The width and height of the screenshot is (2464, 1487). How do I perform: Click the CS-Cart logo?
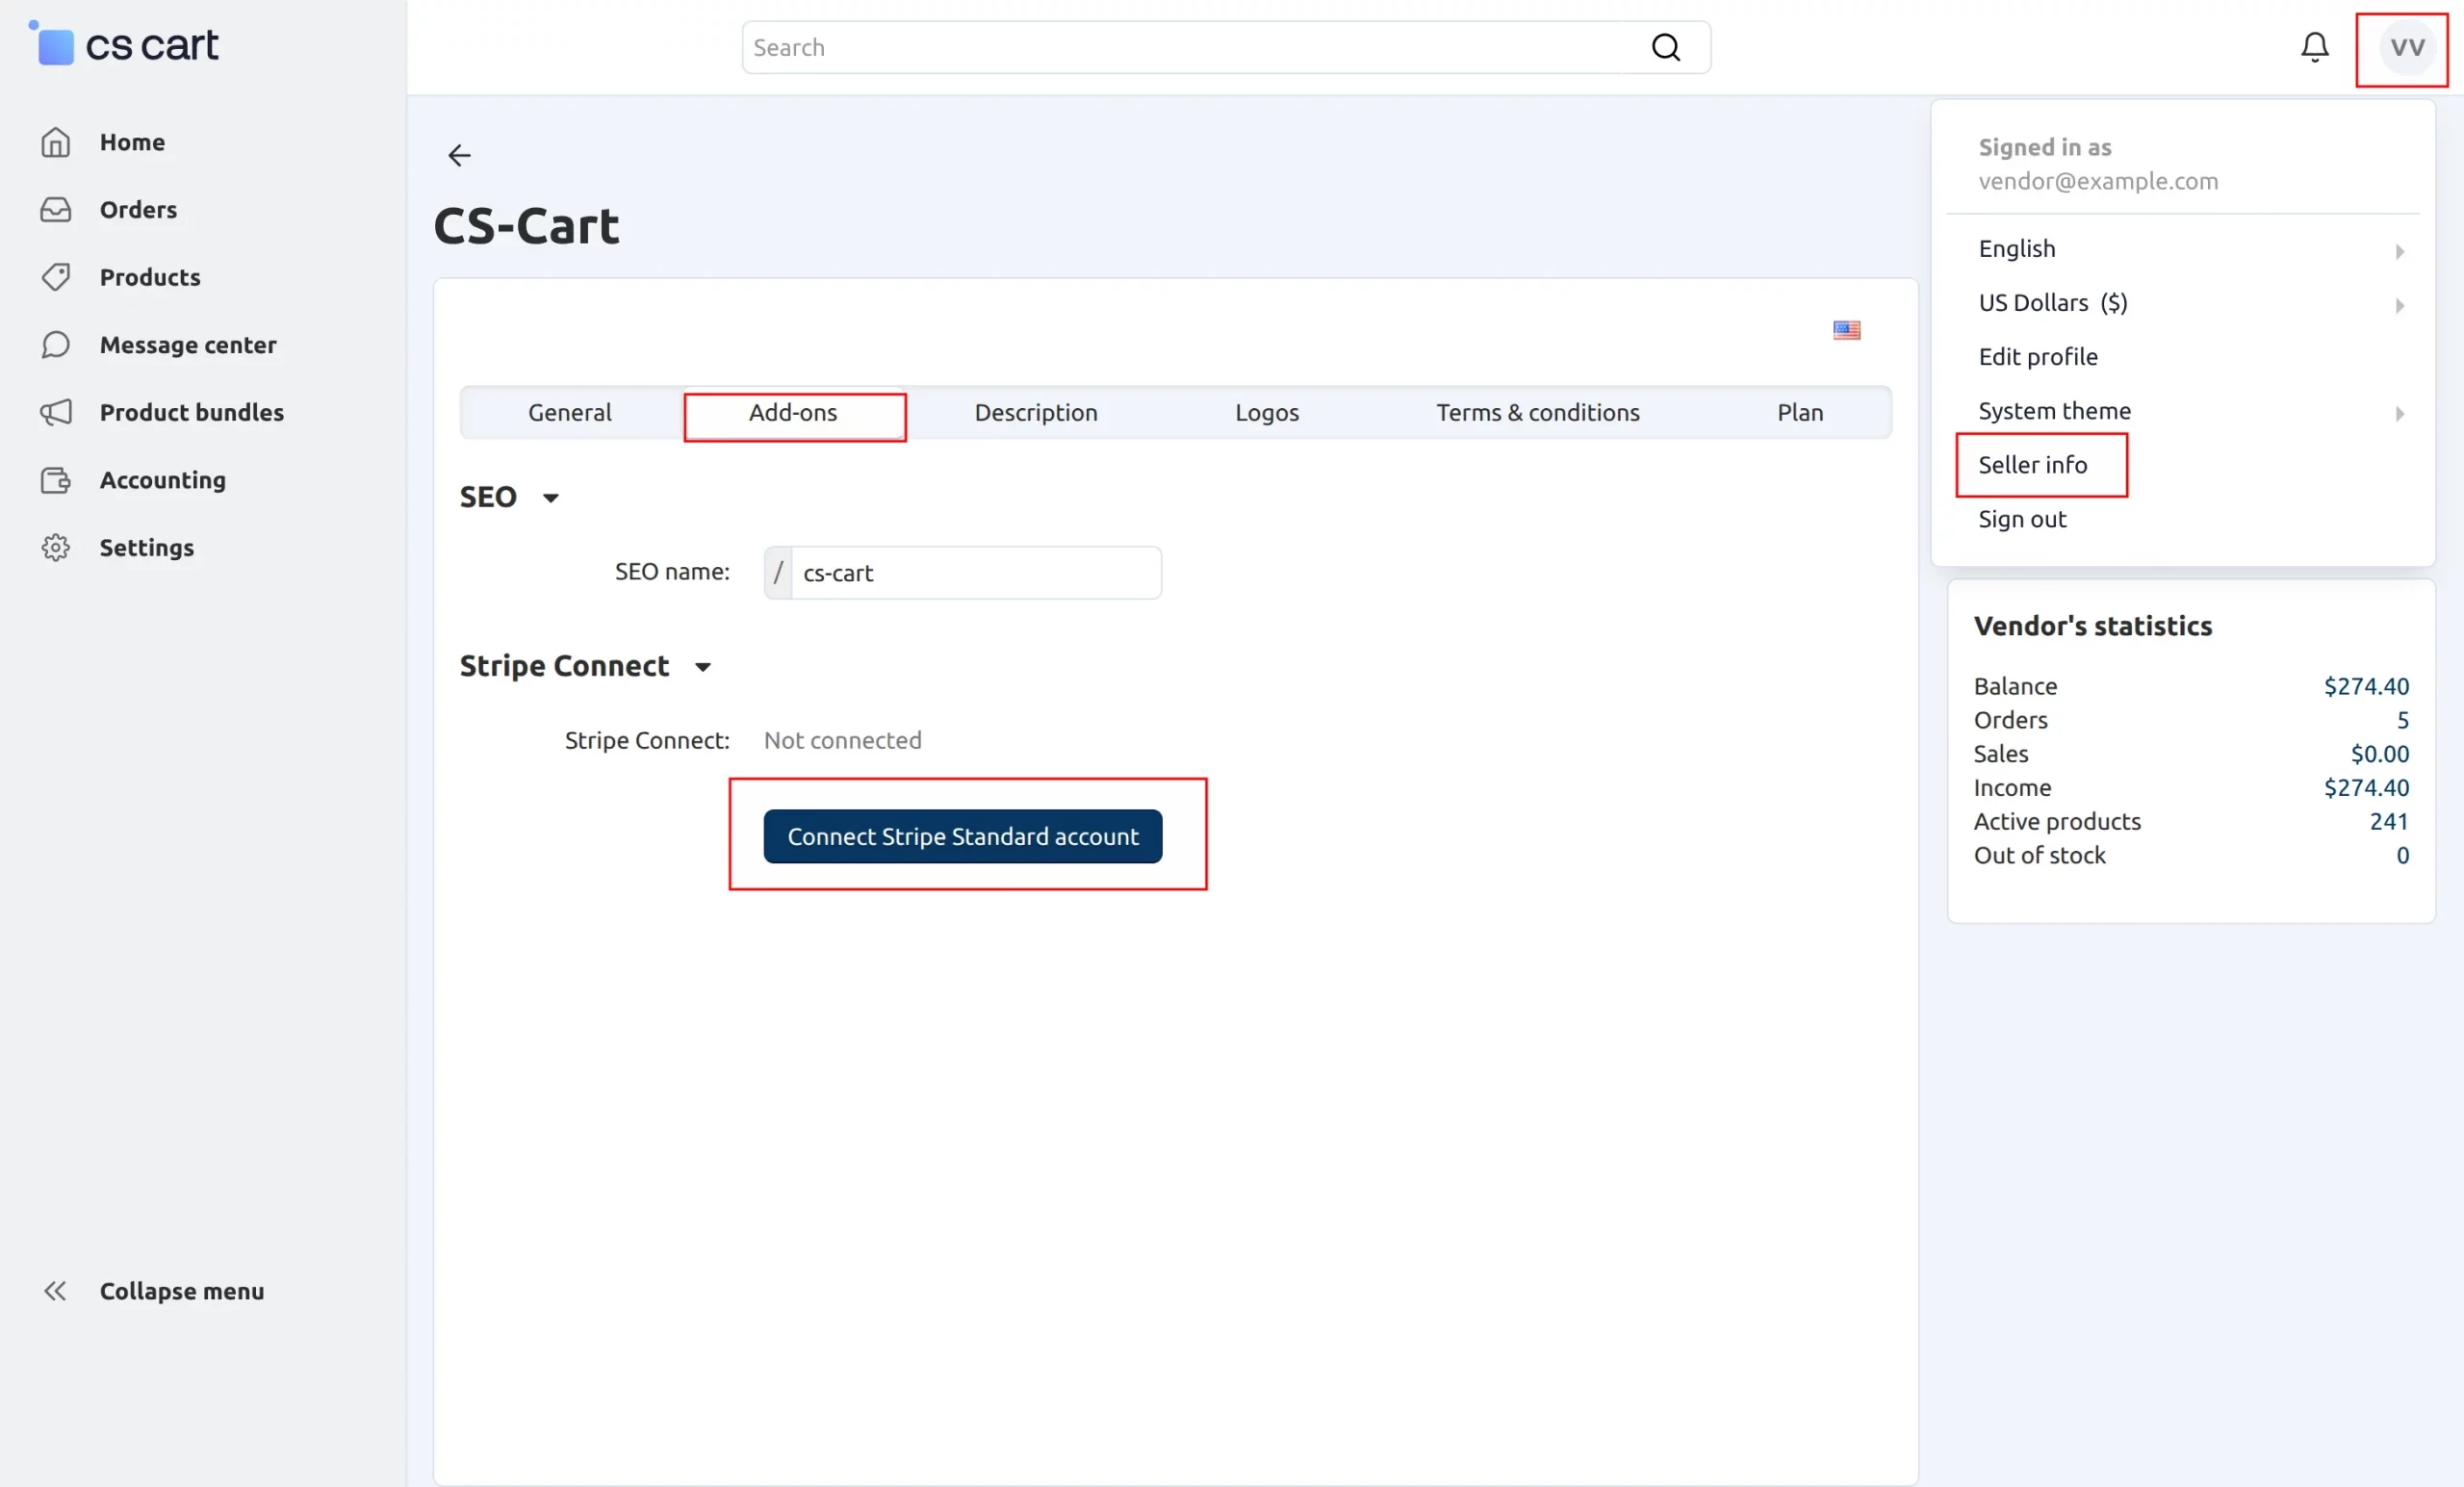point(124,44)
